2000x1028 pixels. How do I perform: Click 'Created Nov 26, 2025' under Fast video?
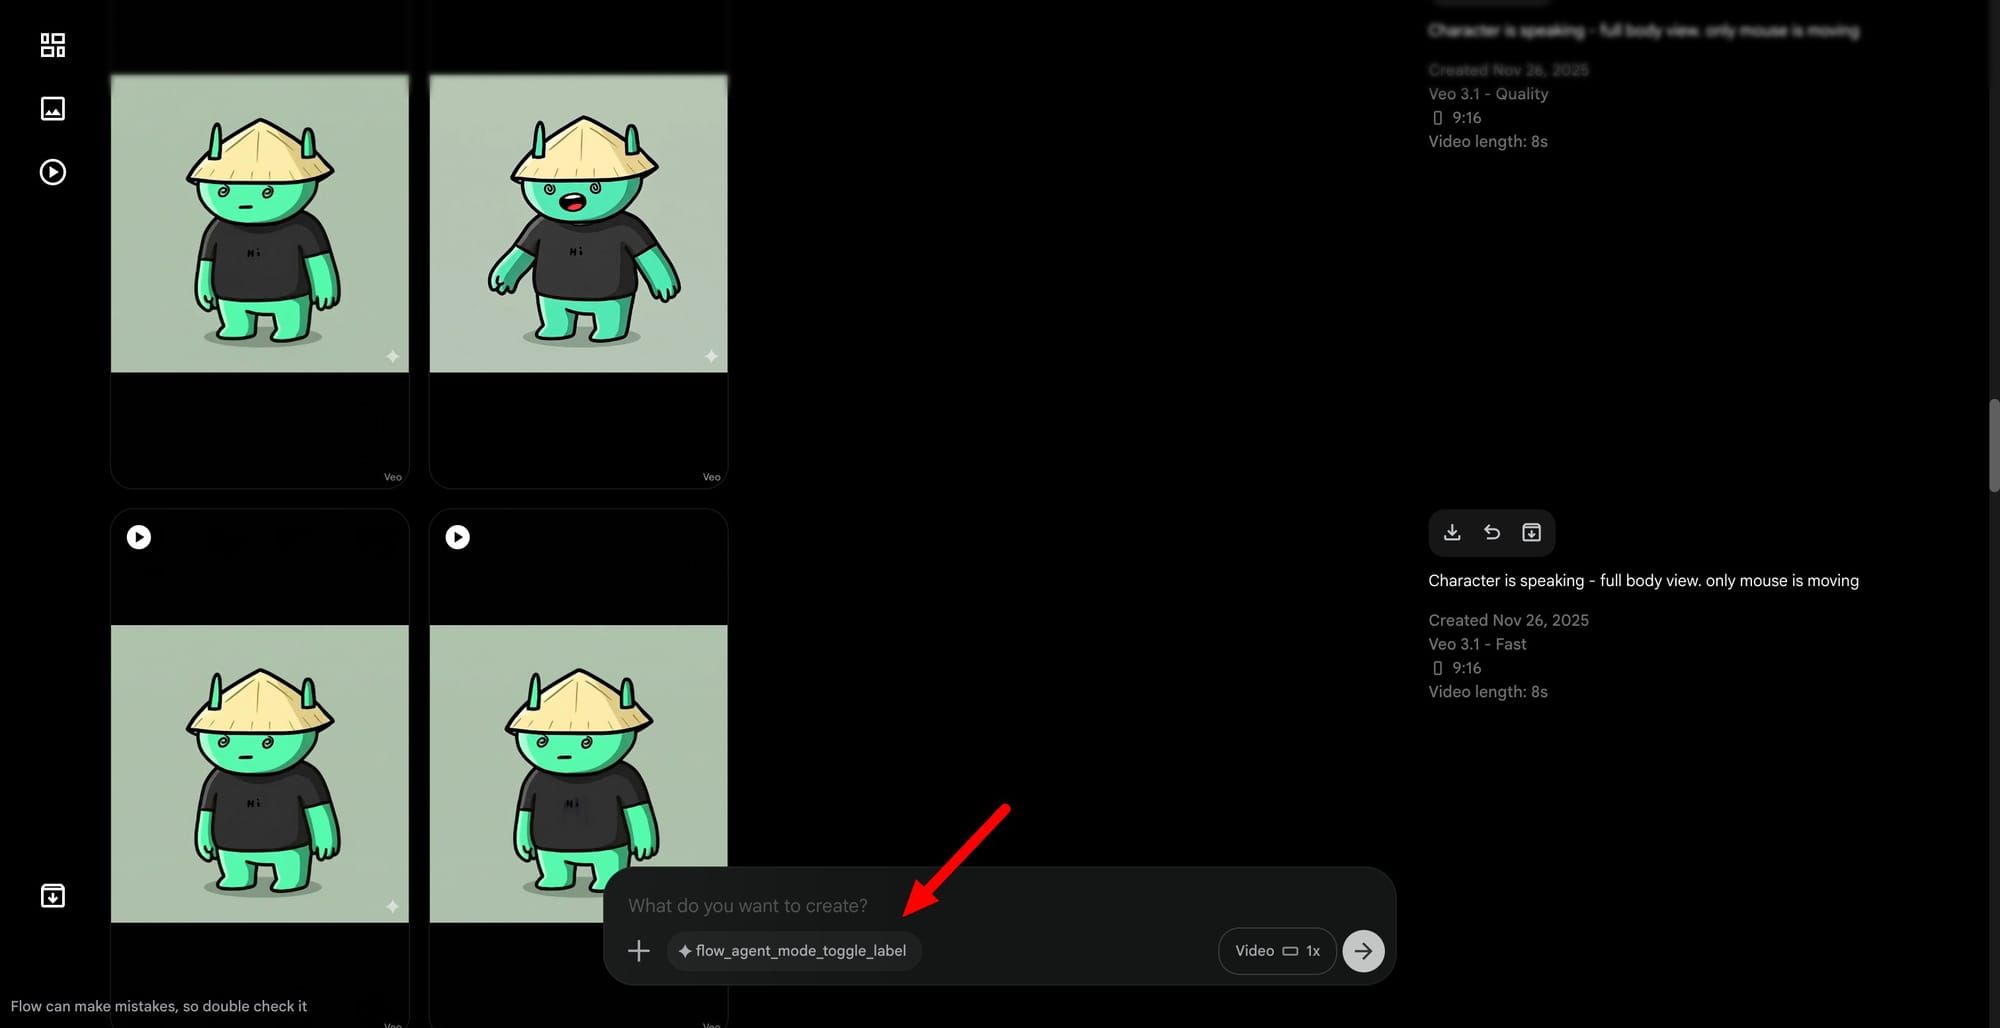coord(1508,620)
